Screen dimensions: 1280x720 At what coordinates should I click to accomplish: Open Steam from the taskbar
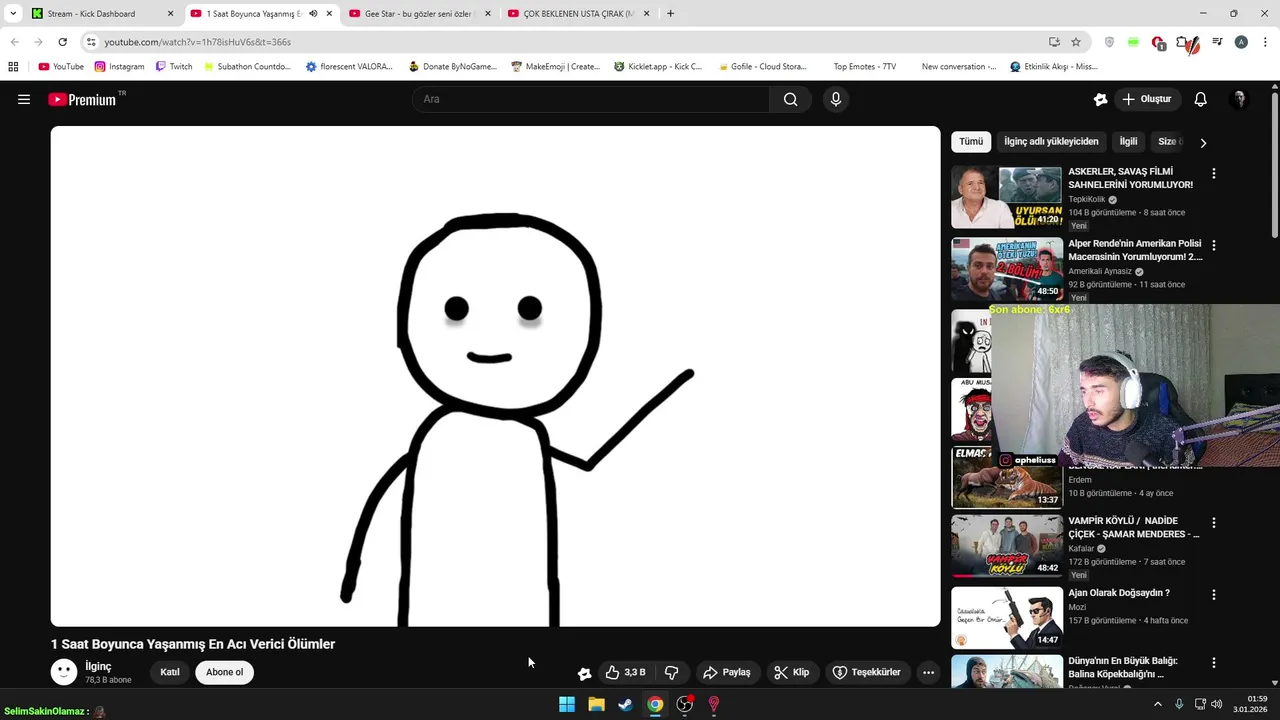pyautogui.click(x=625, y=704)
